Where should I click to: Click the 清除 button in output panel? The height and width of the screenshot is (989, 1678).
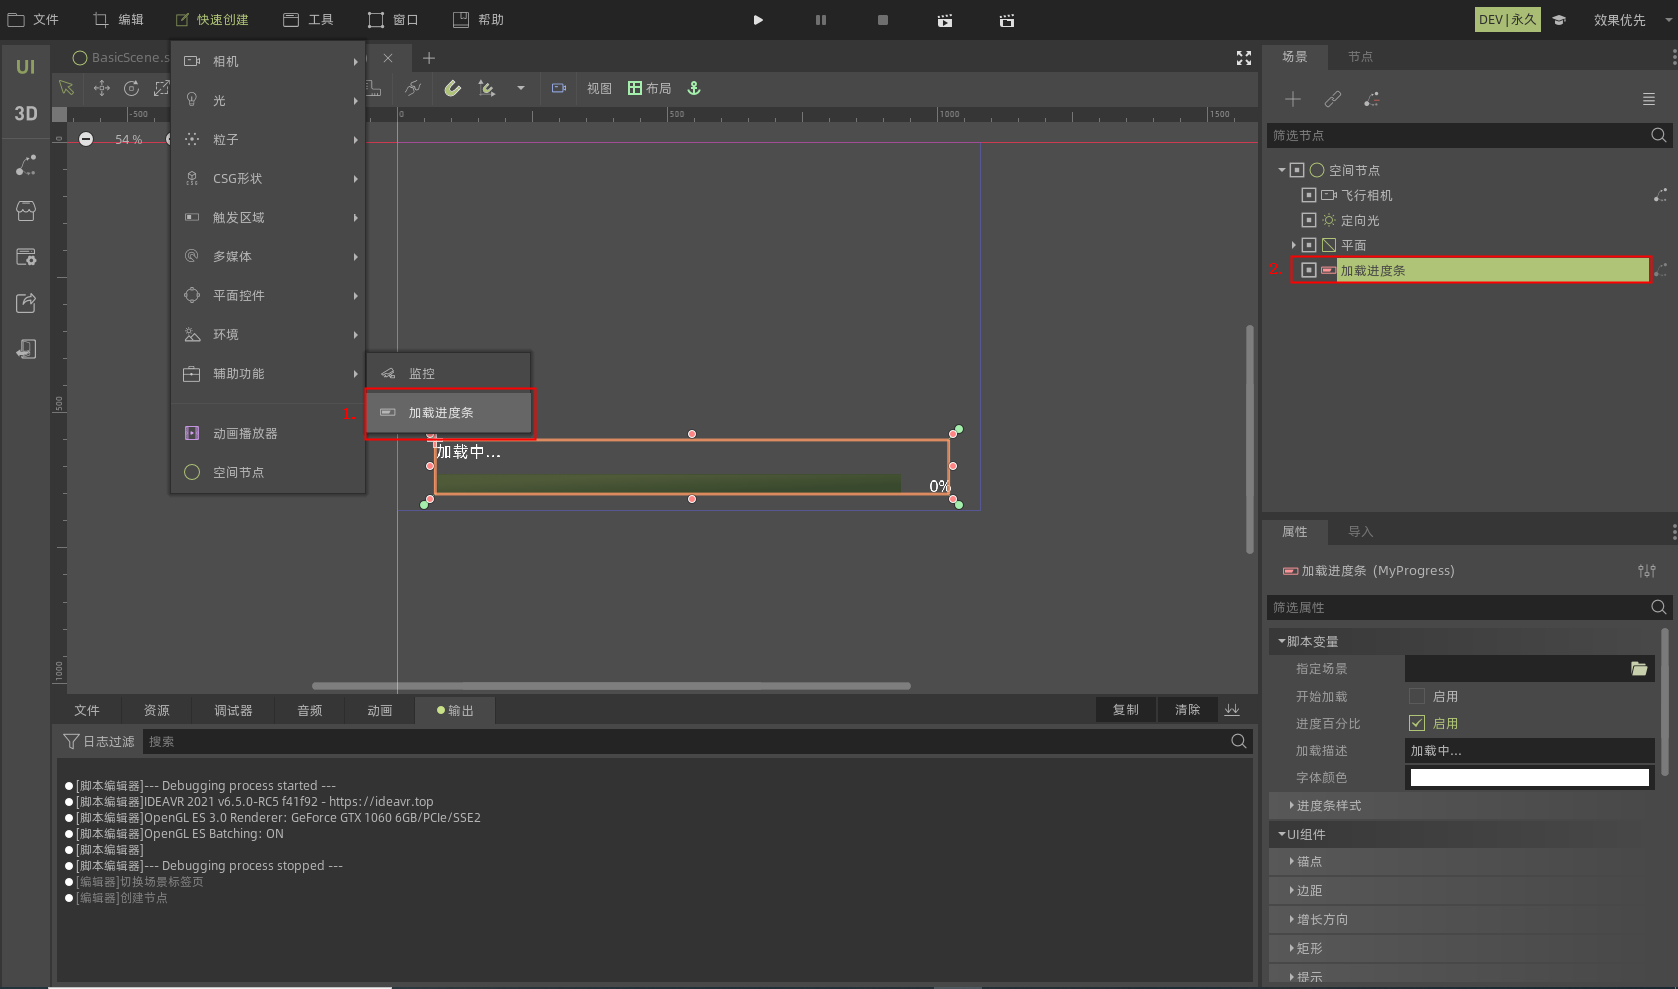(x=1187, y=710)
